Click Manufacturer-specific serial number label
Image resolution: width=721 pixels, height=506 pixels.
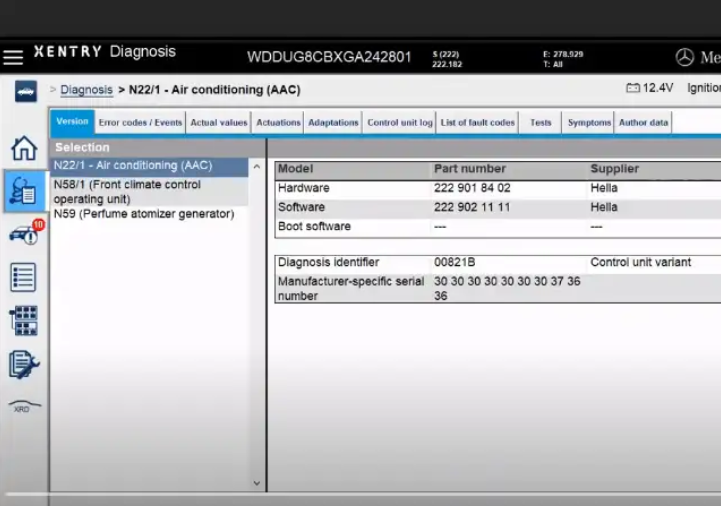click(x=351, y=288)
